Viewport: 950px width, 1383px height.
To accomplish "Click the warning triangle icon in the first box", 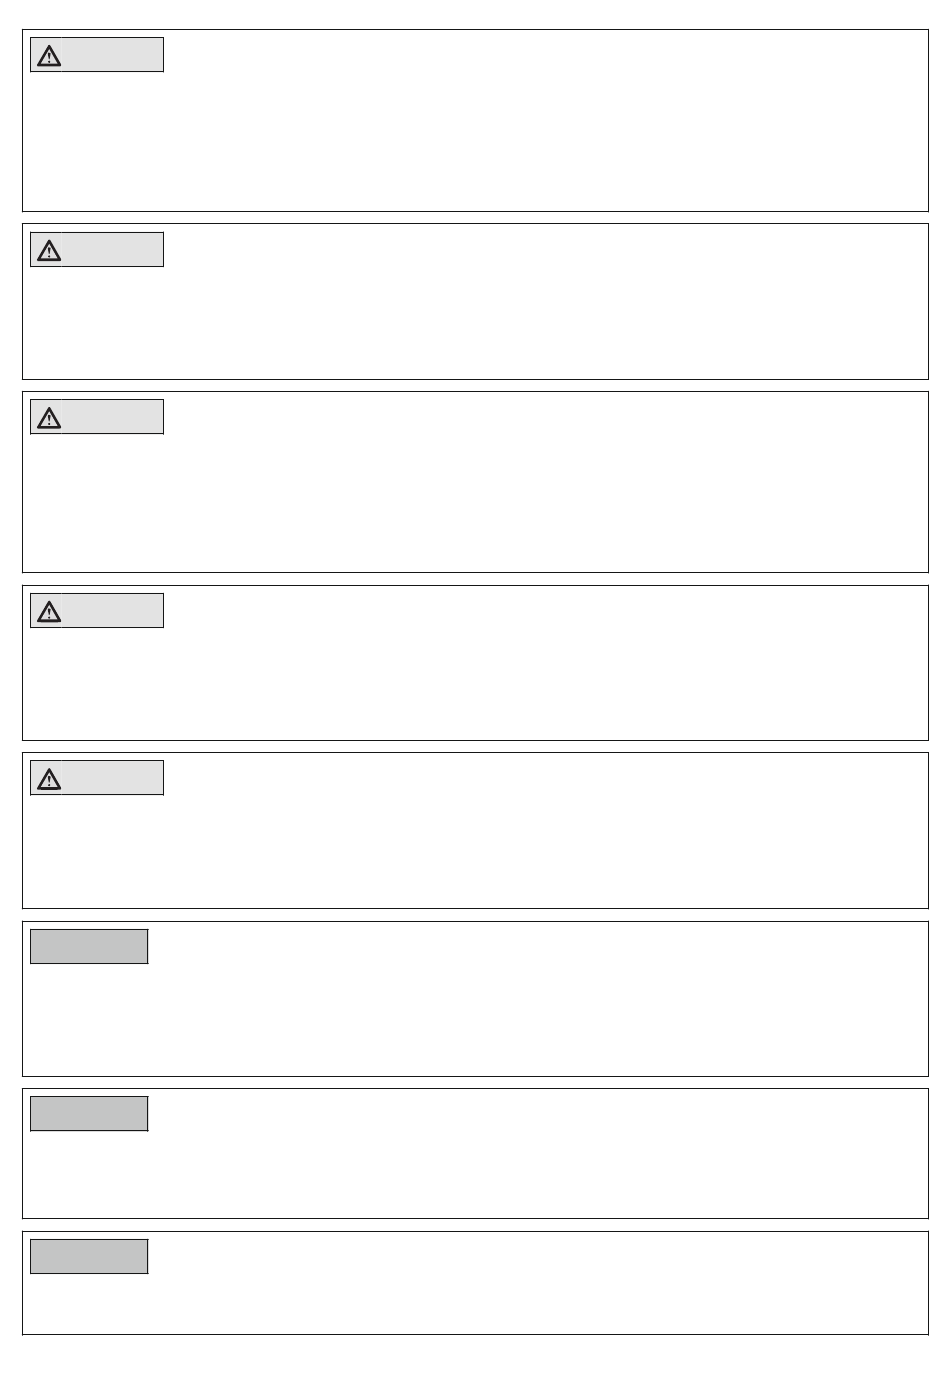I will (49, 56).
